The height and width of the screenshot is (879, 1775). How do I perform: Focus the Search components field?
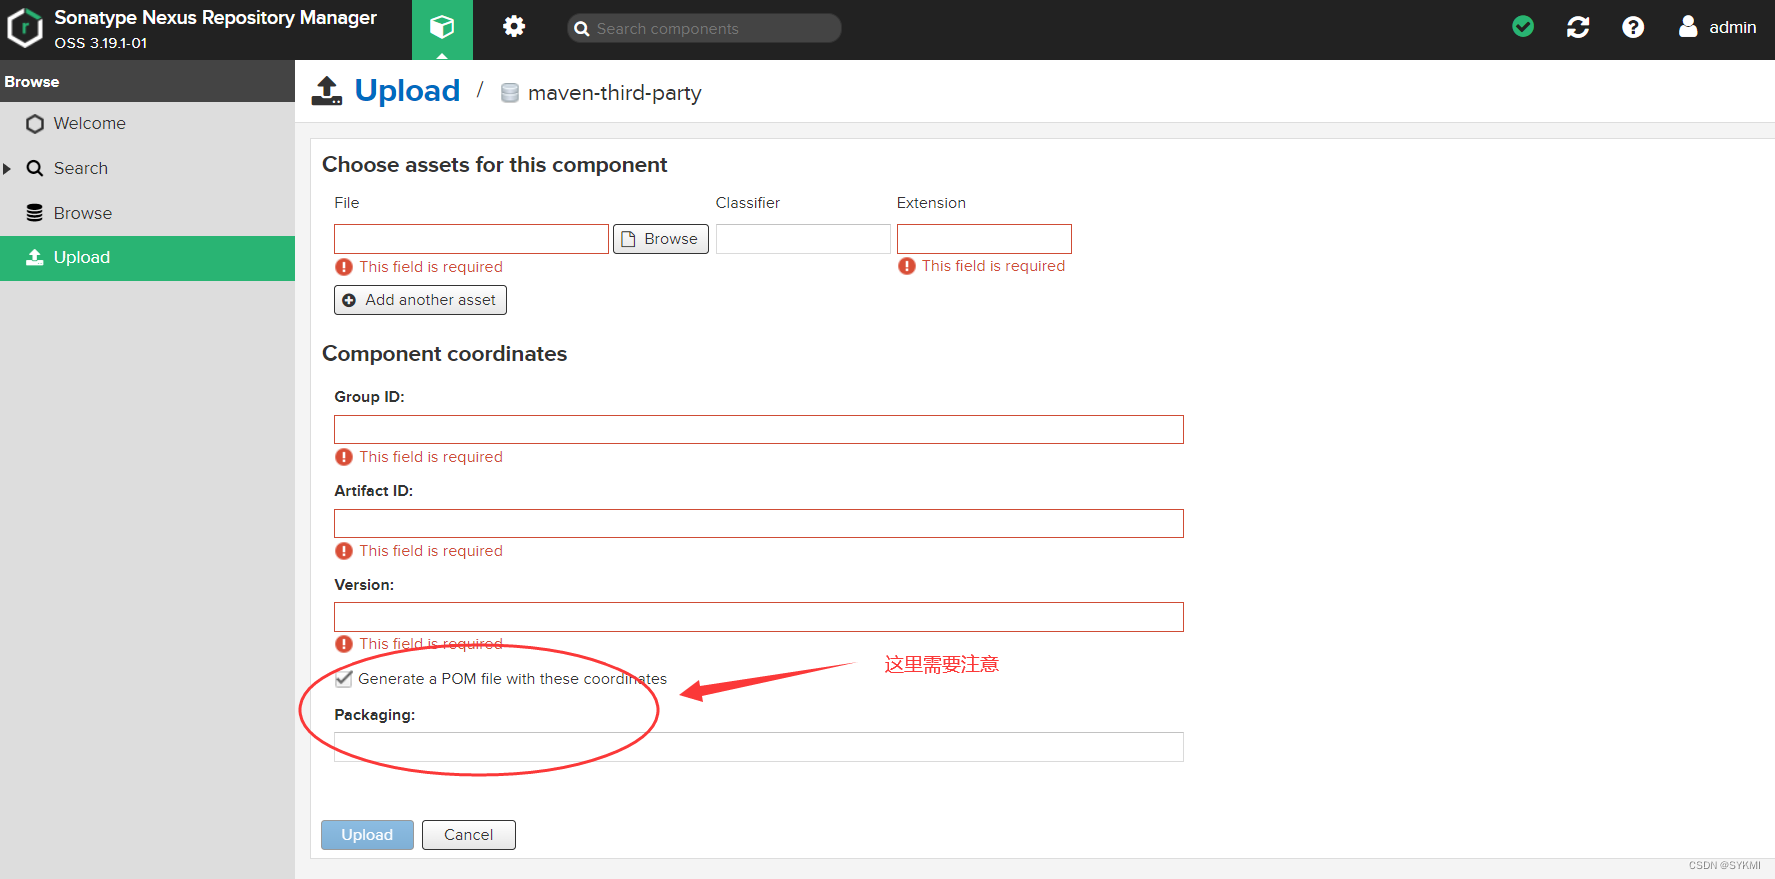point(704,28)
